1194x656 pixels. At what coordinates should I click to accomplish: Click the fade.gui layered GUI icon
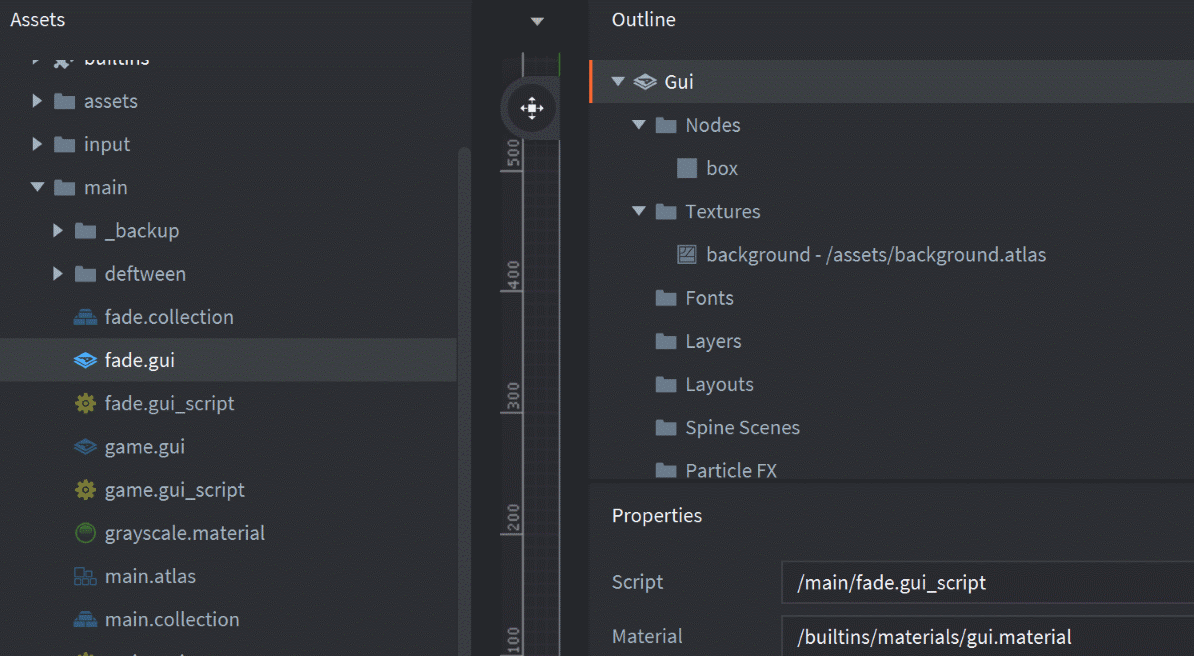85,360
